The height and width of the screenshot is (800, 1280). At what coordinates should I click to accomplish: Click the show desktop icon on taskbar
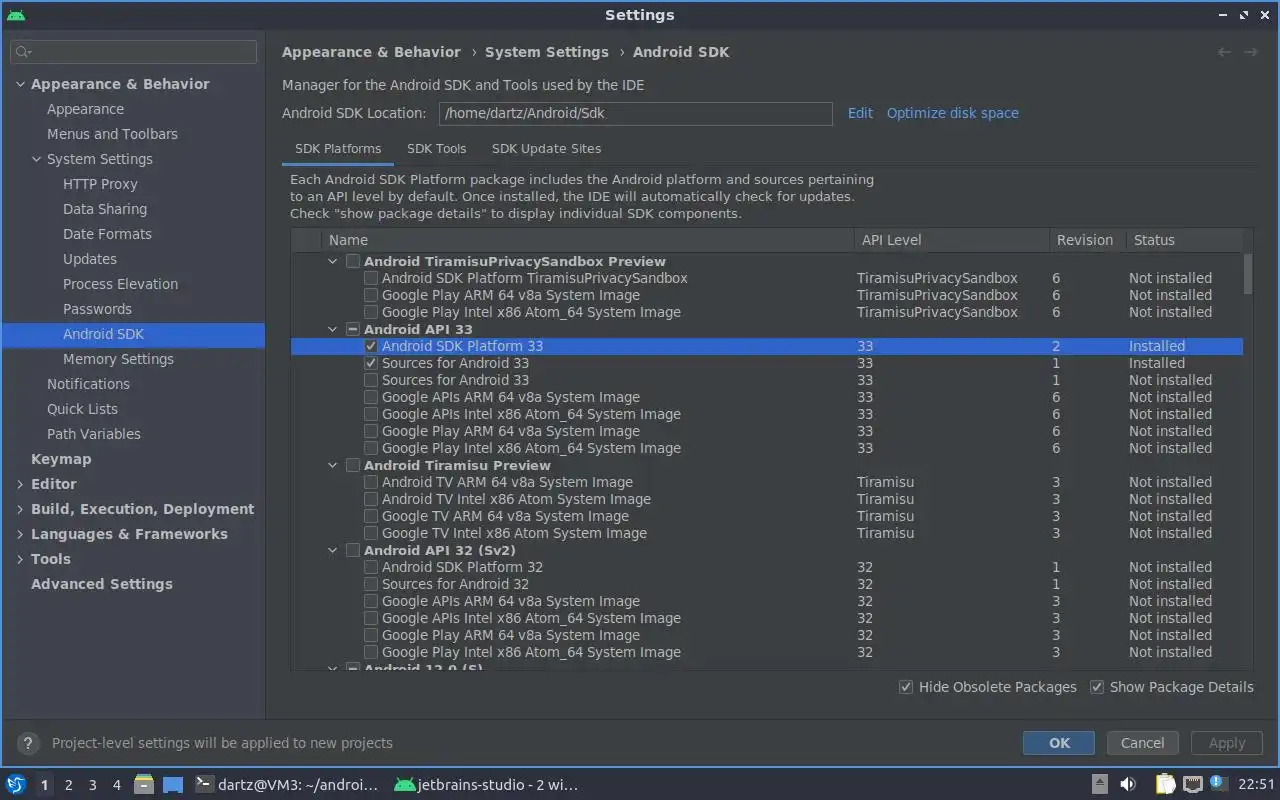(173, 784)
